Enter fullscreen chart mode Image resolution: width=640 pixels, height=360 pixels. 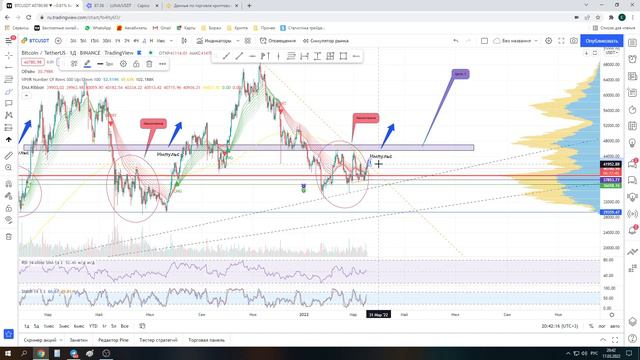[561, 41]
